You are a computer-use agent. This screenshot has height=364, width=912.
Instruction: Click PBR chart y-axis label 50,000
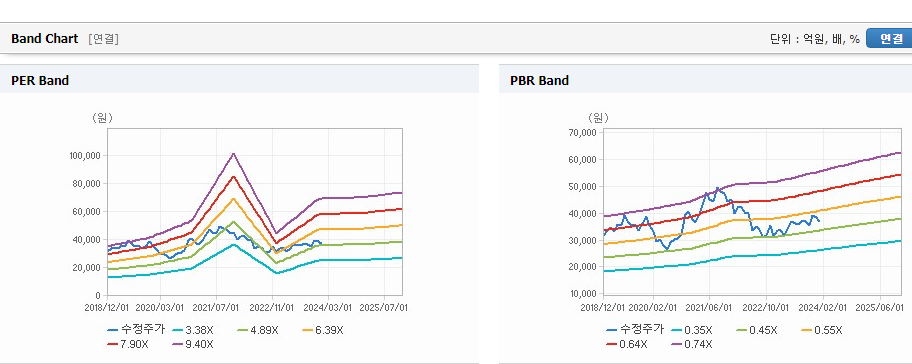coord(583,187)
